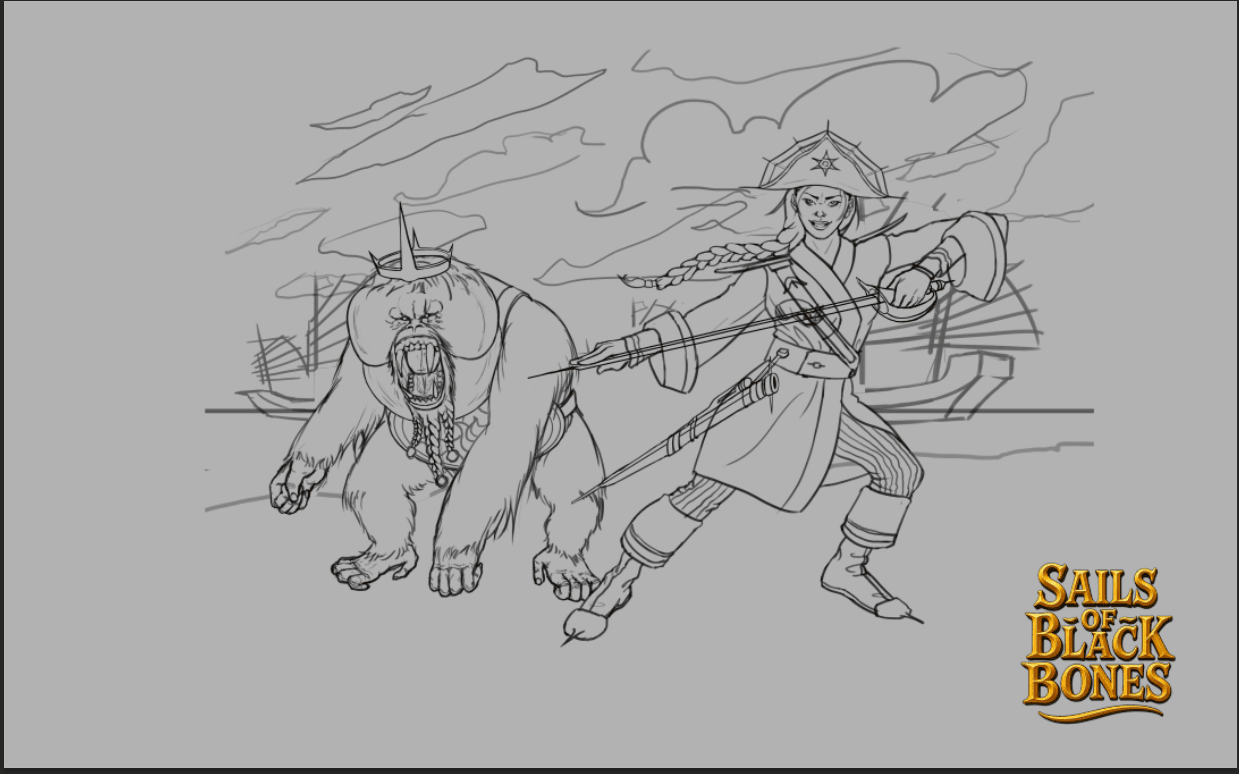This screenshot has width=1239, height=774.
Task: Click the tip of the extended sword blade
Action: pyautogui.click(x=535, y=377)
